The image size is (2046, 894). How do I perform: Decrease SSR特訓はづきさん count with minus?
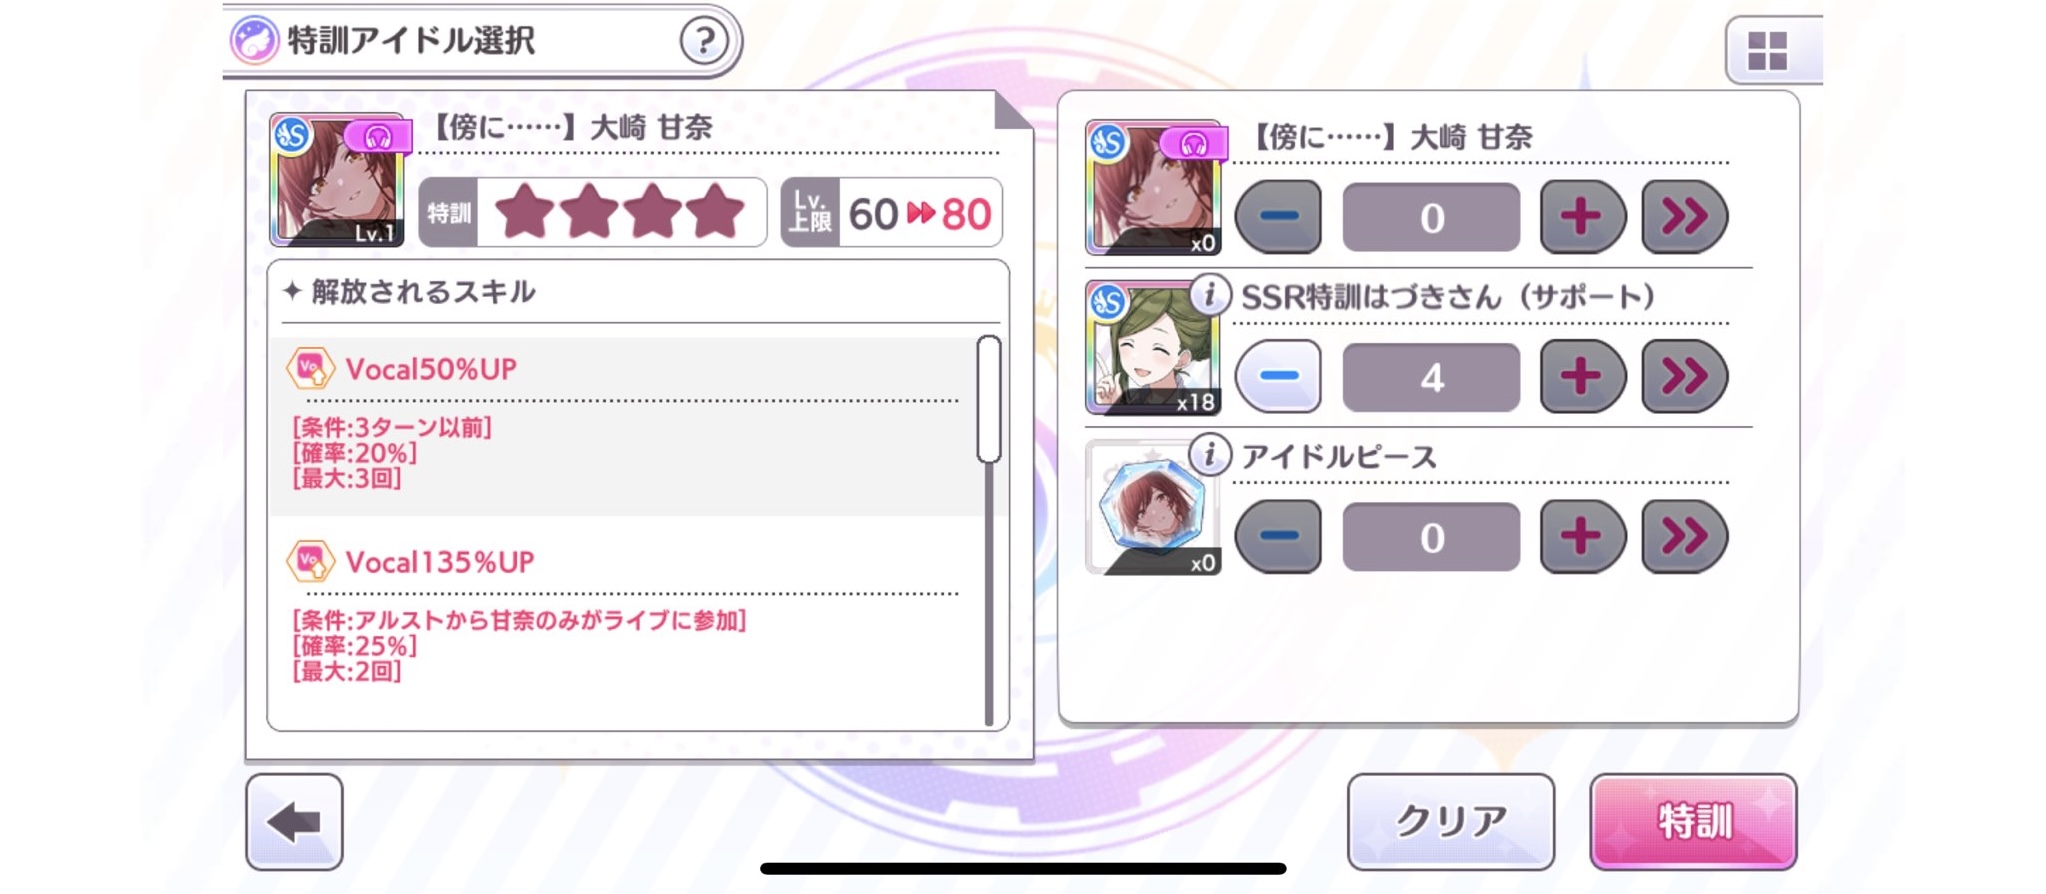pos(1278,376)
